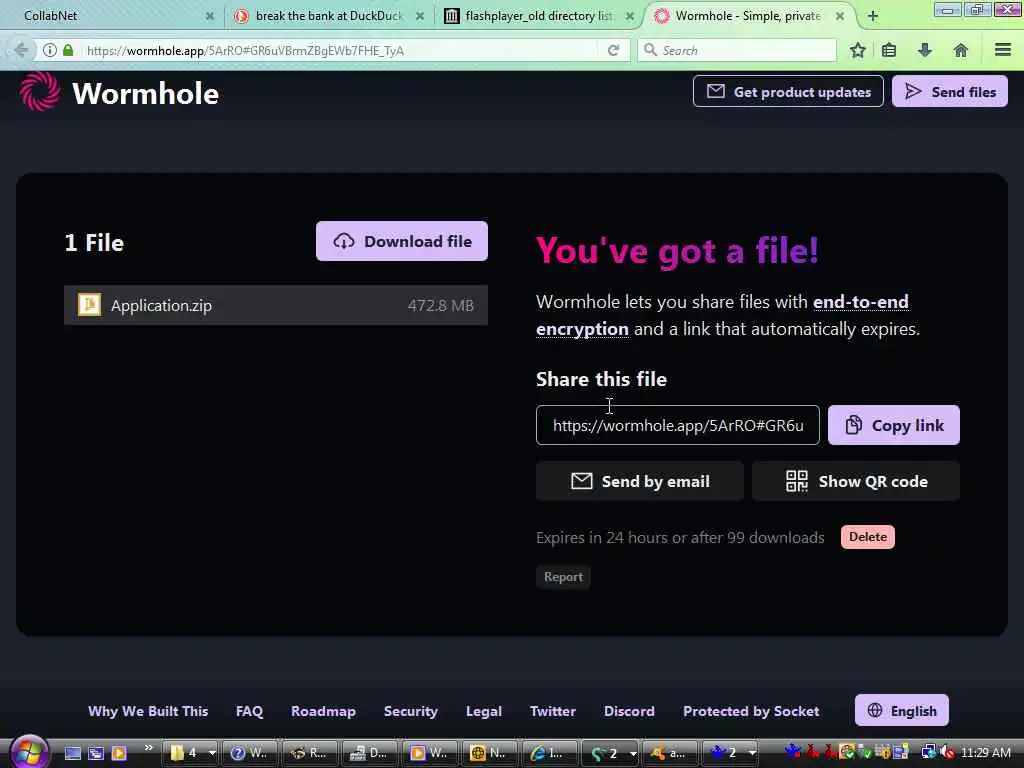Click the clipboard icon in Copy link
The height and width of the screenshot is (768, 1024).
point(854,425)
